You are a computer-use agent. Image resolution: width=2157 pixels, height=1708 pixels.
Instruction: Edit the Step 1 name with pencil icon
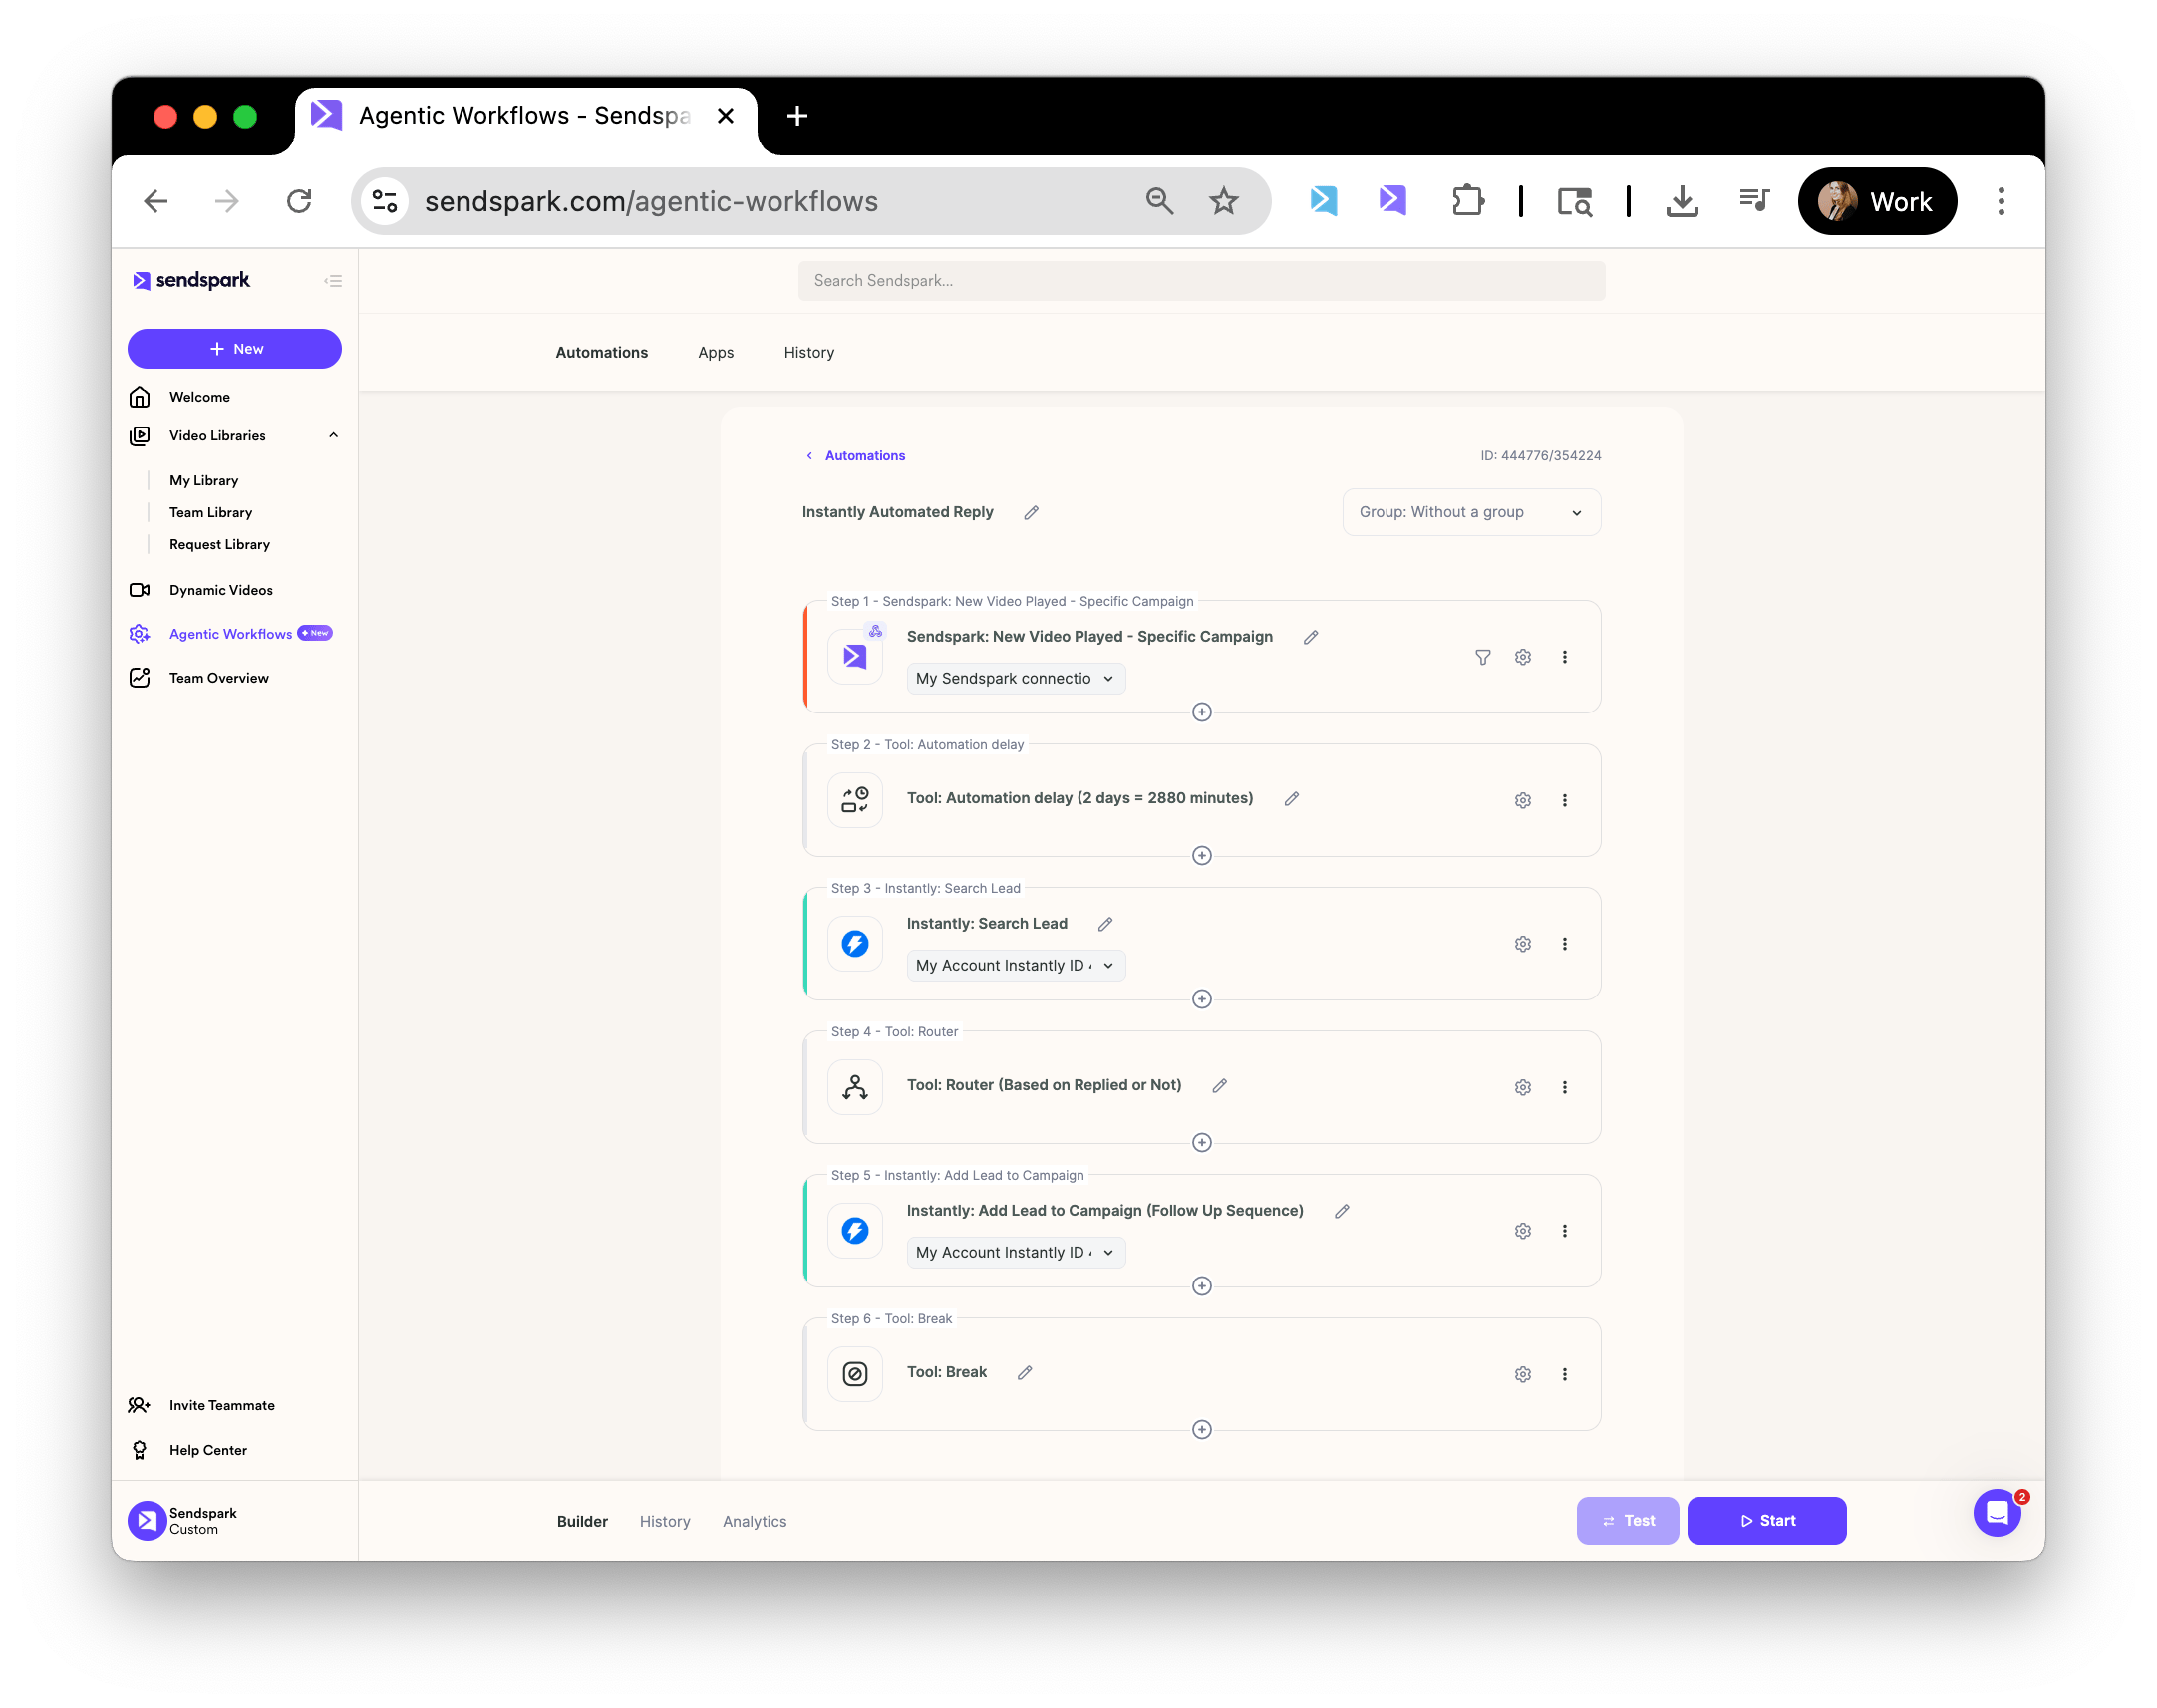pyautogui.click(x=1310, y=637)
